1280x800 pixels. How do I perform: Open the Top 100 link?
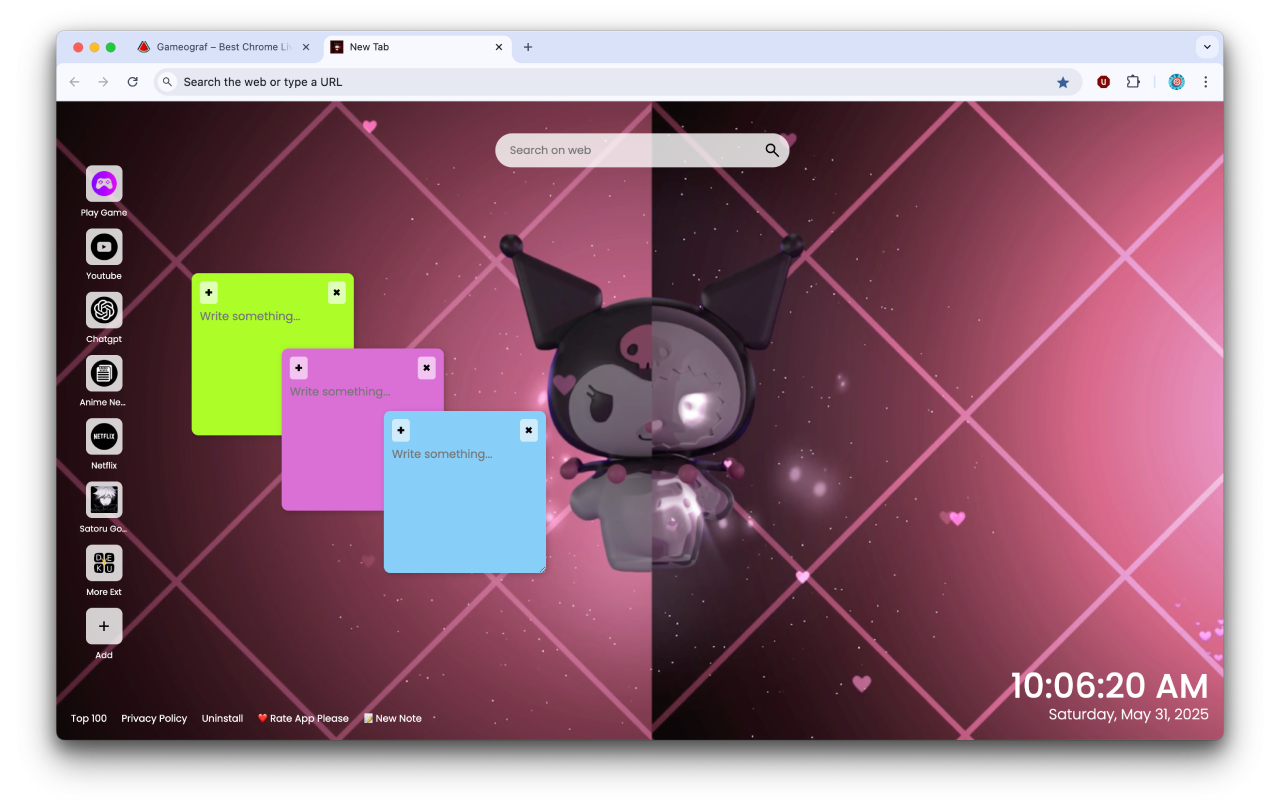pyautogui.click(x=89, y=718)
